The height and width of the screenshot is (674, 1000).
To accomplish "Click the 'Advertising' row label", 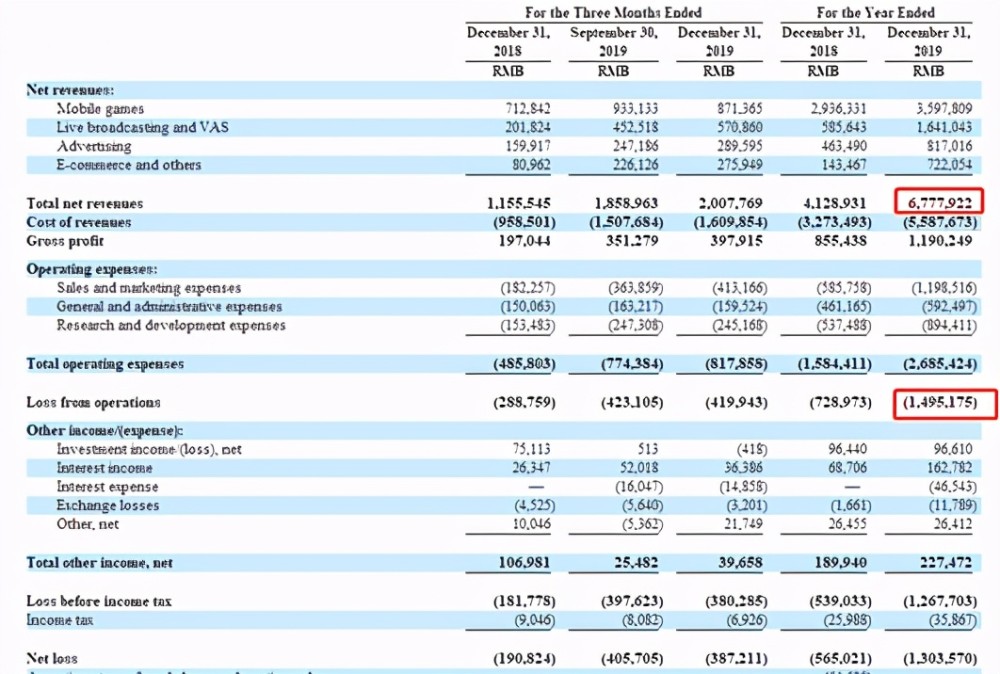I will point(94,146).
